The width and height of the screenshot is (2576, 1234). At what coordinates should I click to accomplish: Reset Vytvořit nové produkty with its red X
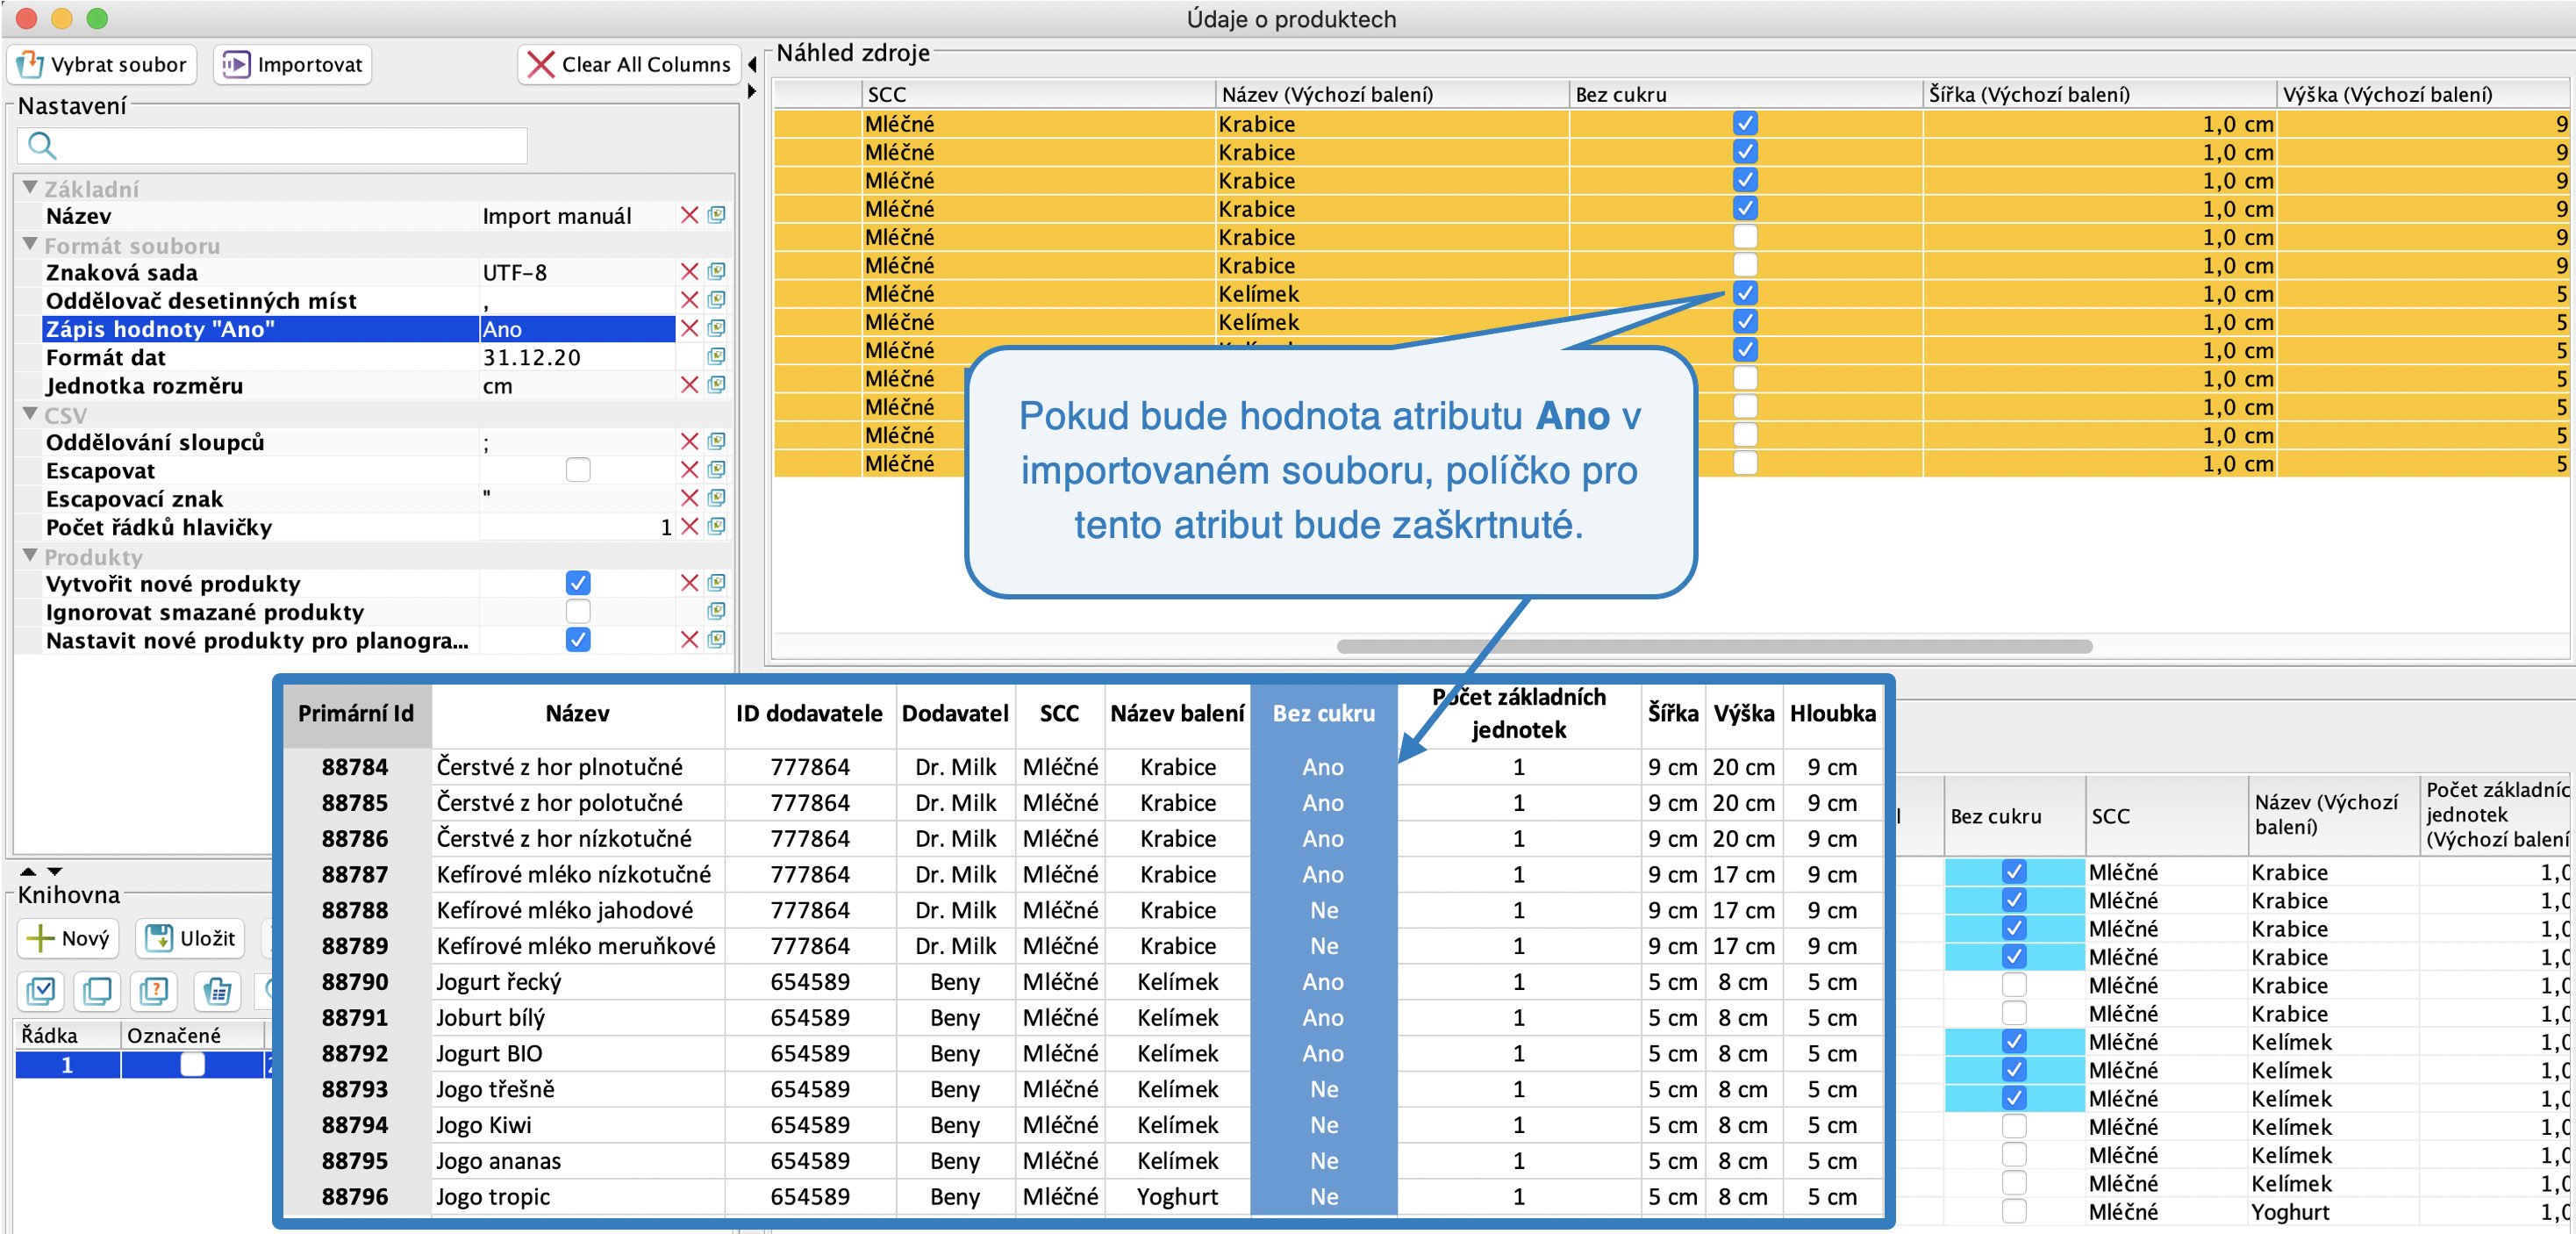[689, 583]
